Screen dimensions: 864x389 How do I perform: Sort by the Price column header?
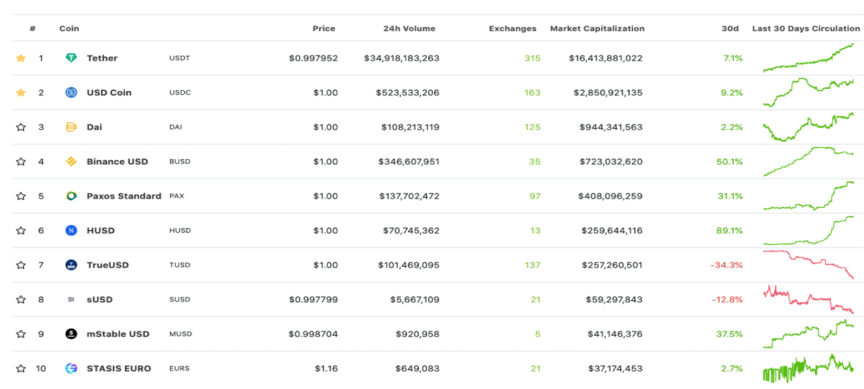click(323, 29)
